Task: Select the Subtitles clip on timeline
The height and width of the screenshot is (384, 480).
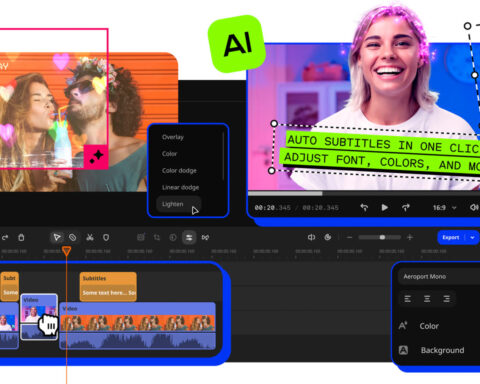Action: [x=108, y=286]
